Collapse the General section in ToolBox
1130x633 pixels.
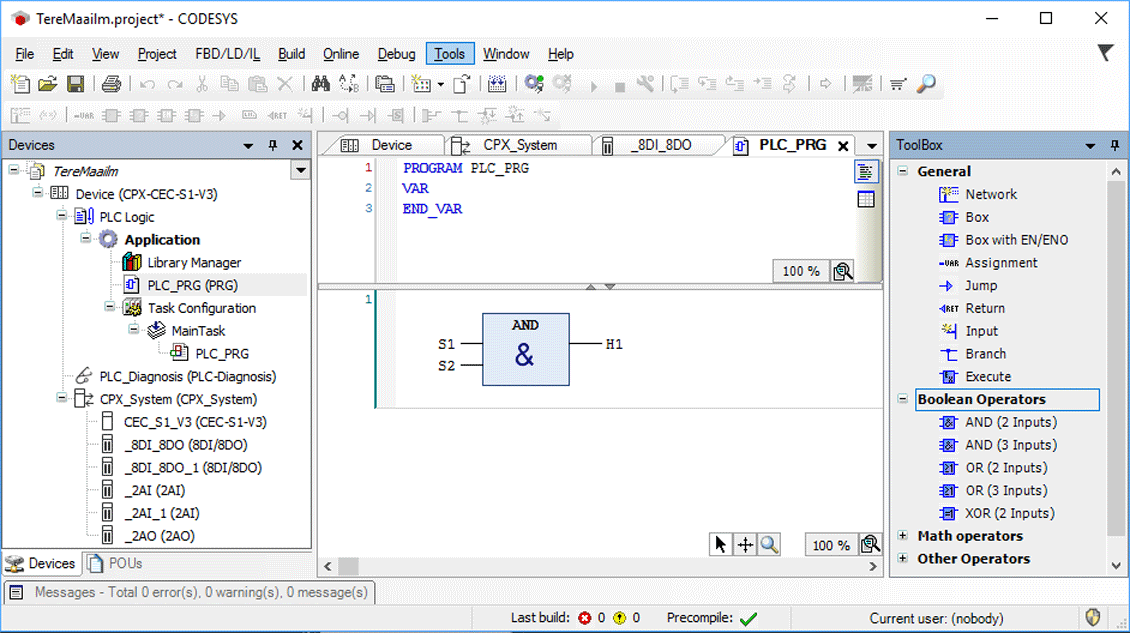point(902,171)
